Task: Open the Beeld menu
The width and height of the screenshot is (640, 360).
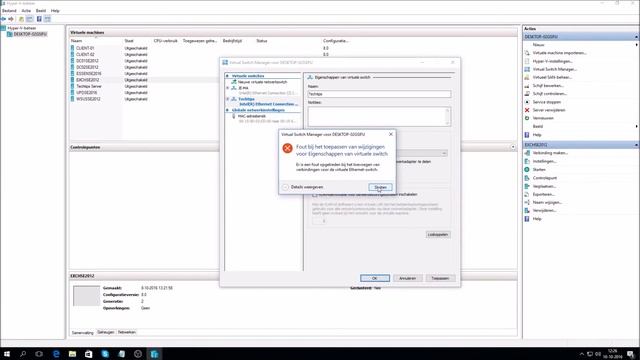Action: tap(41, 11)
